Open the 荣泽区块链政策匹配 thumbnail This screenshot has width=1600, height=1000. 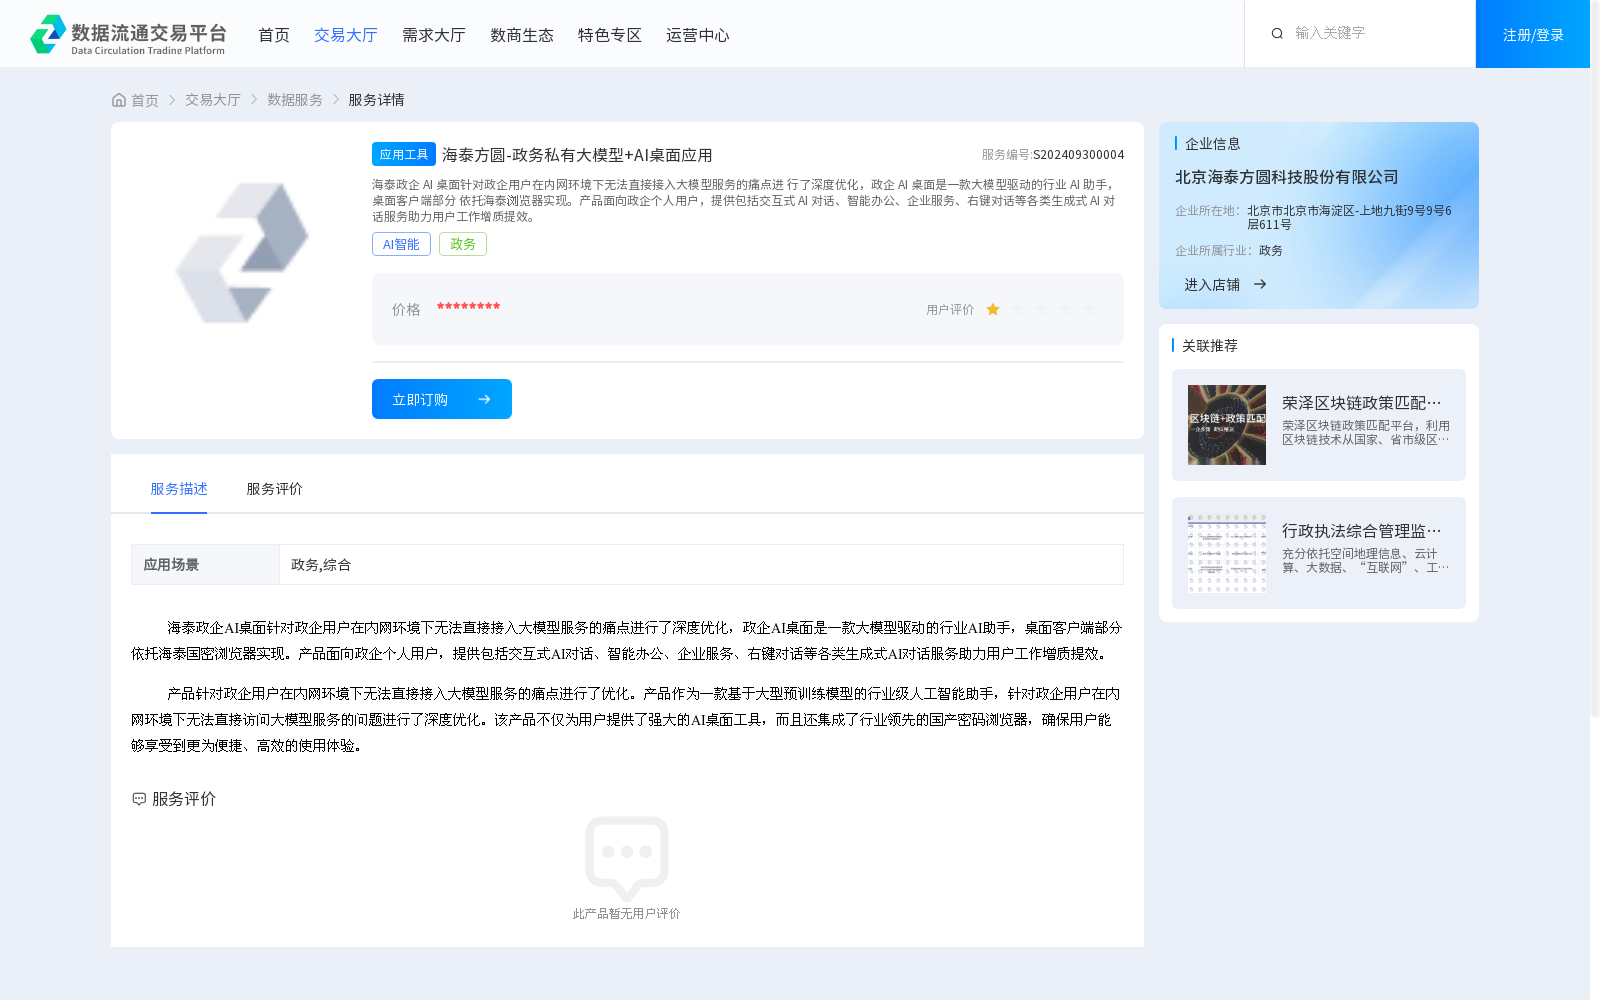(1227, 425)
